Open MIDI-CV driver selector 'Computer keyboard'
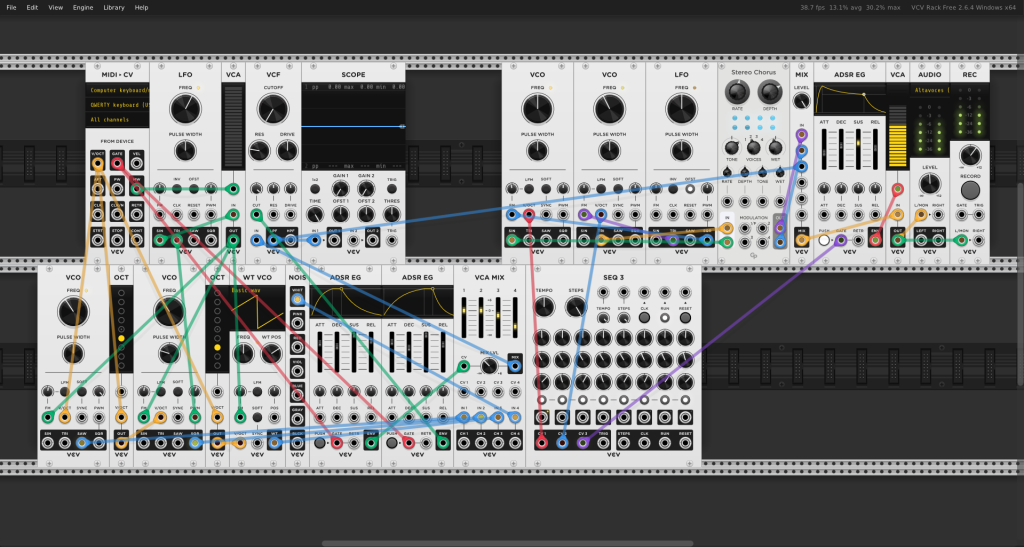1024x547 pixels. [118, 90]
